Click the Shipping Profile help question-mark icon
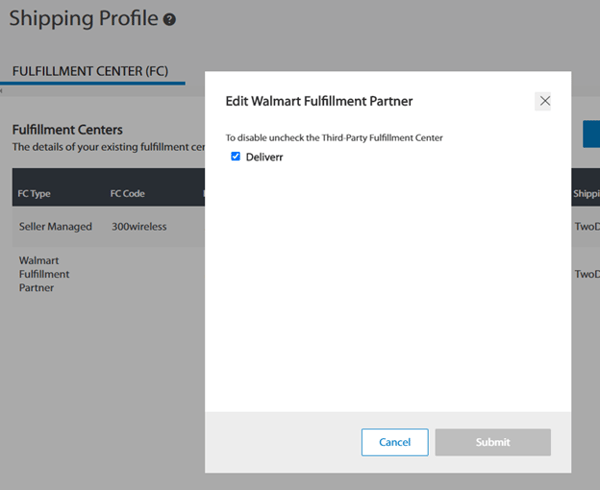The width and height of the screenshot is (600, 490). [x=170, y=20]
